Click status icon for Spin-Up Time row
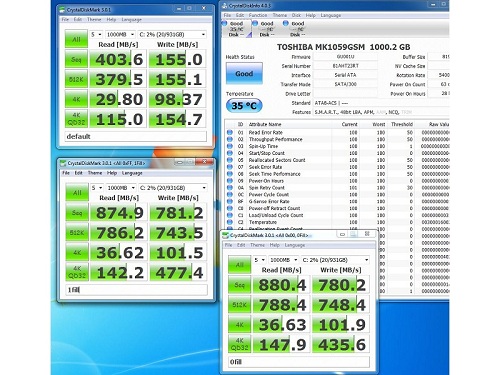The image size is (500, 375). pos(230,146)
